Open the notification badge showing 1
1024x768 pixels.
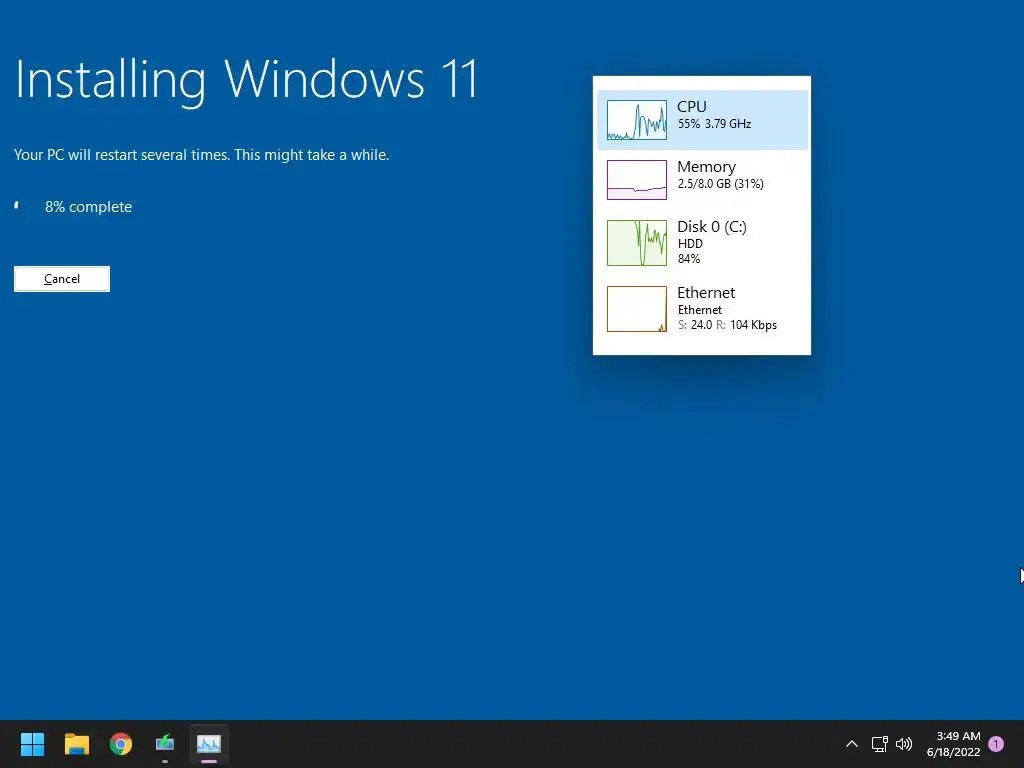point(996,744)
